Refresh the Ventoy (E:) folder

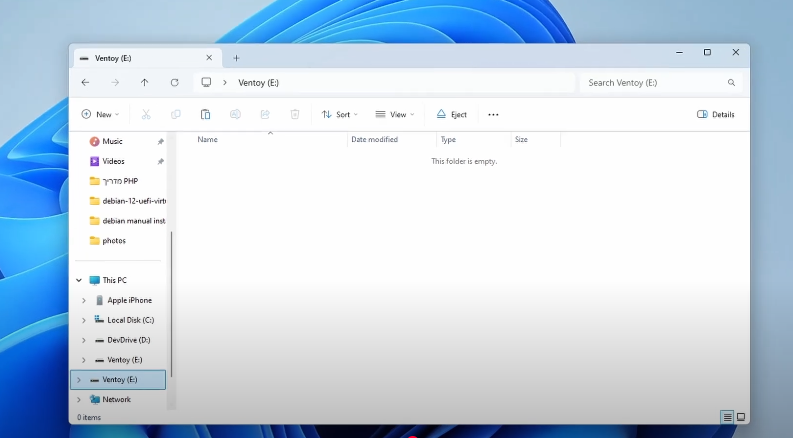[x=174, y=82]
